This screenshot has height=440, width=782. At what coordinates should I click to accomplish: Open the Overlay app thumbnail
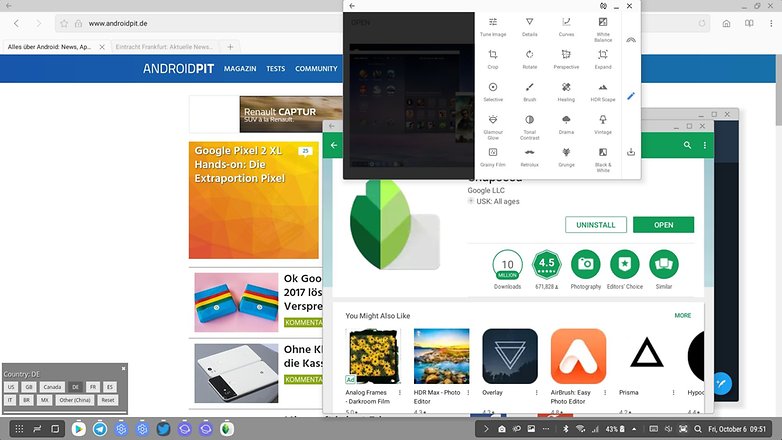pyautogui.click(x=510, y=356)
